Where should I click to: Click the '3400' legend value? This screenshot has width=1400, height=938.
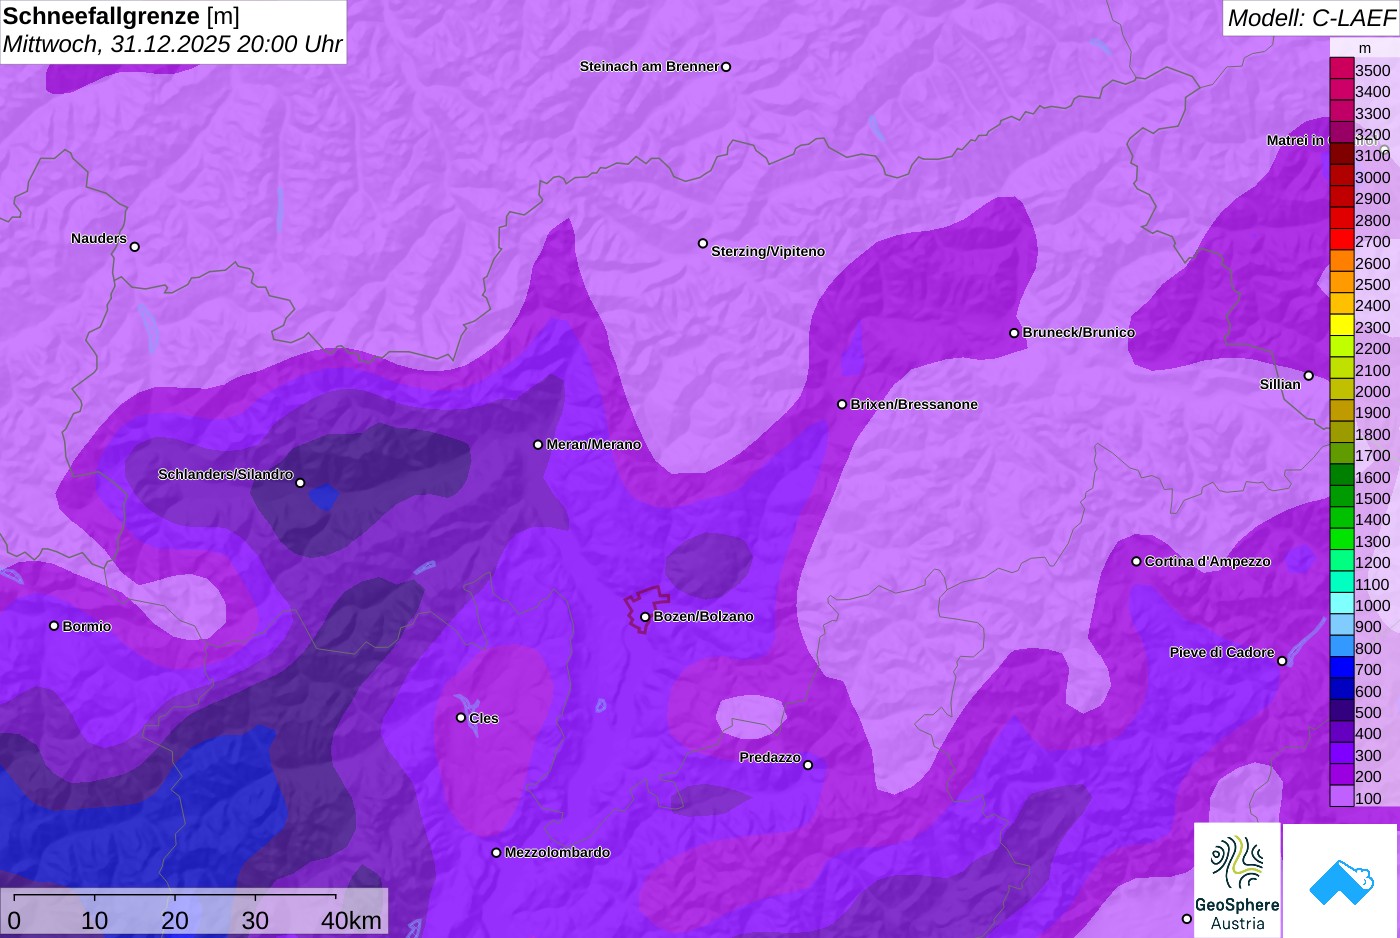[x=1372, y=92]
